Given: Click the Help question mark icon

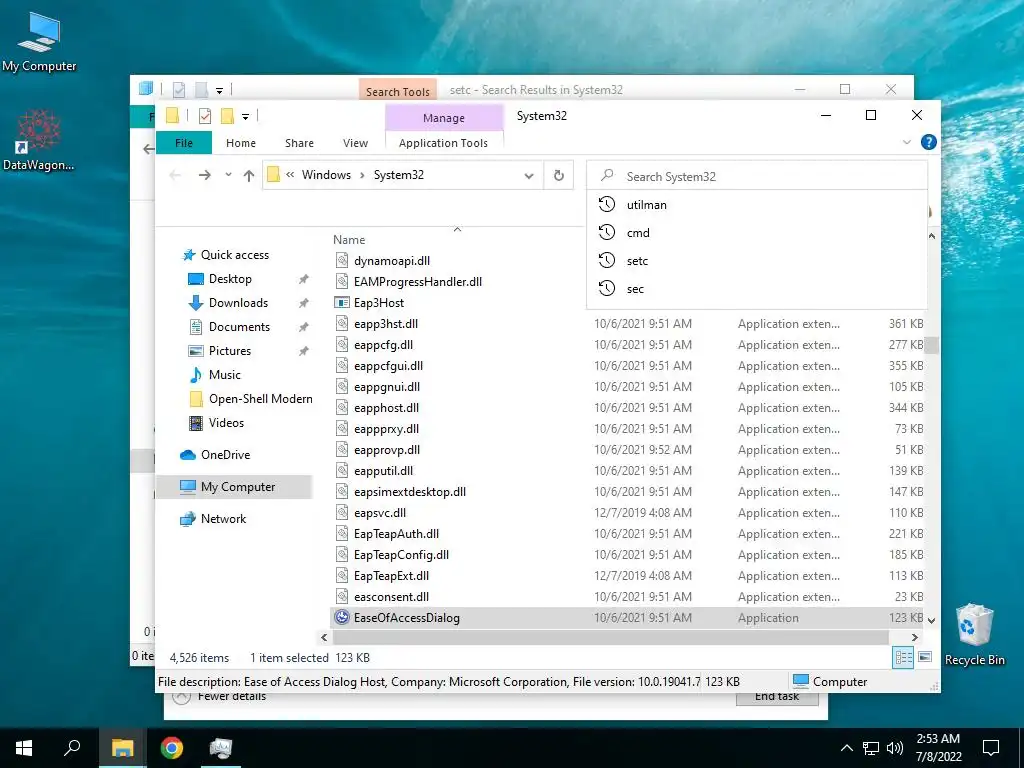Looking at the screenshot, I should 928,142.
